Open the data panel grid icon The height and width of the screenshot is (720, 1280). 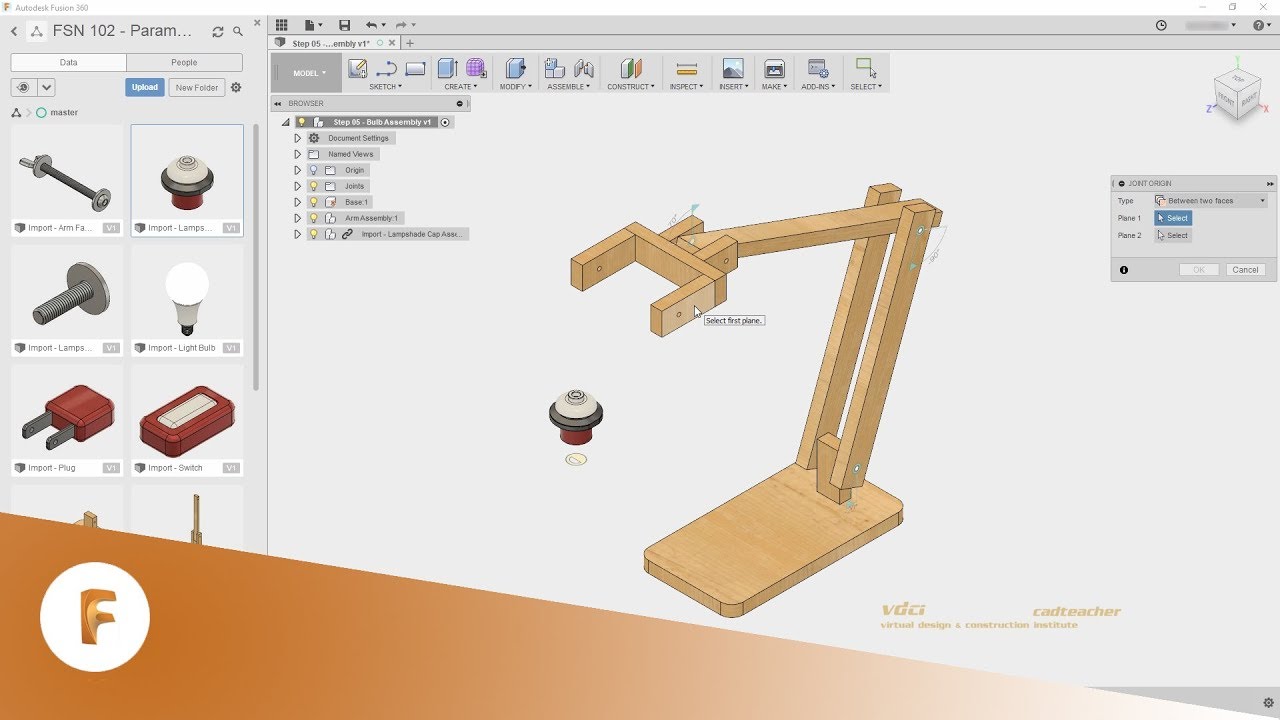(281, 25)
